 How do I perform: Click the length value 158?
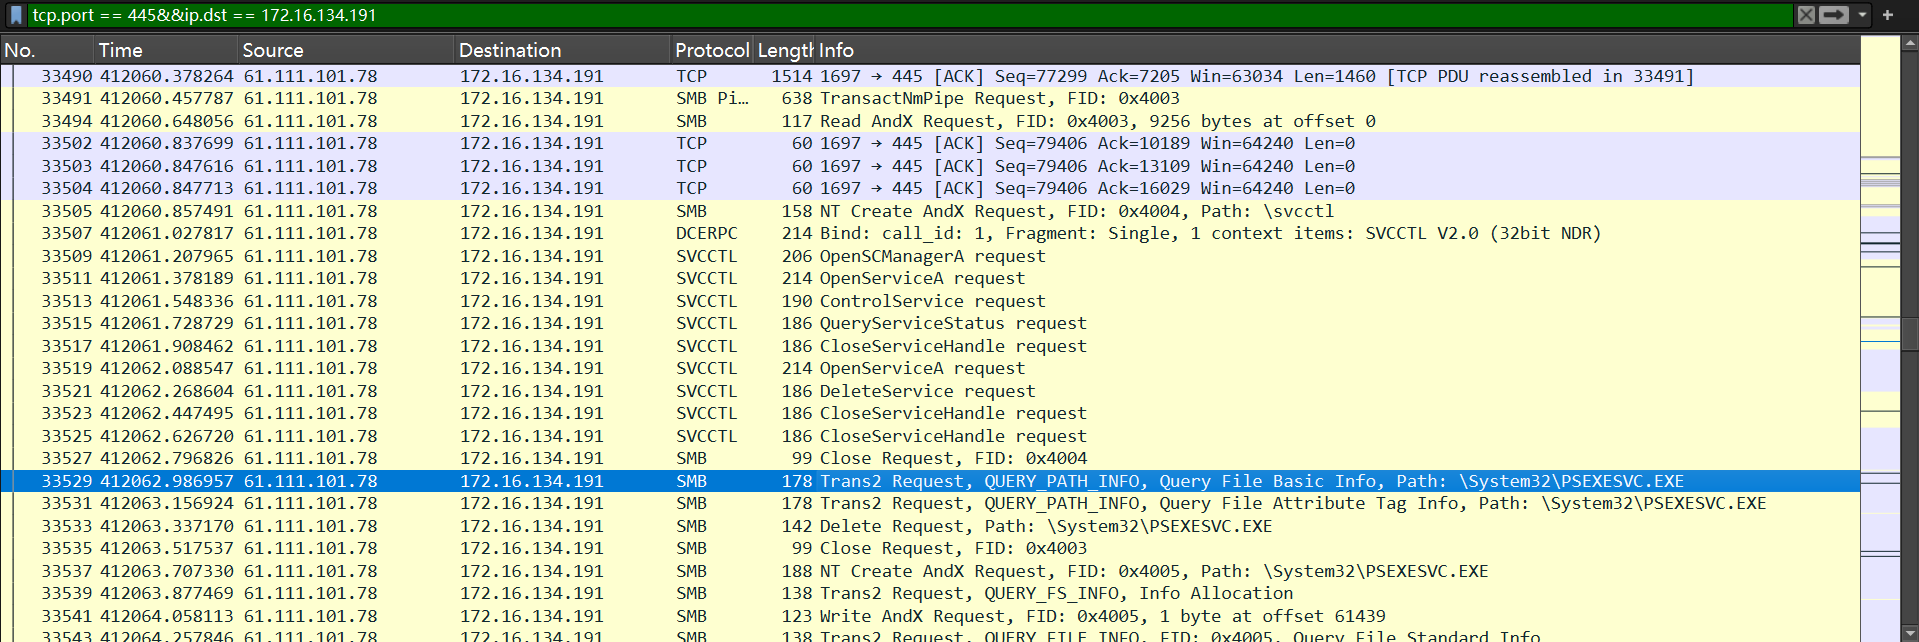[x=796, y=211]
